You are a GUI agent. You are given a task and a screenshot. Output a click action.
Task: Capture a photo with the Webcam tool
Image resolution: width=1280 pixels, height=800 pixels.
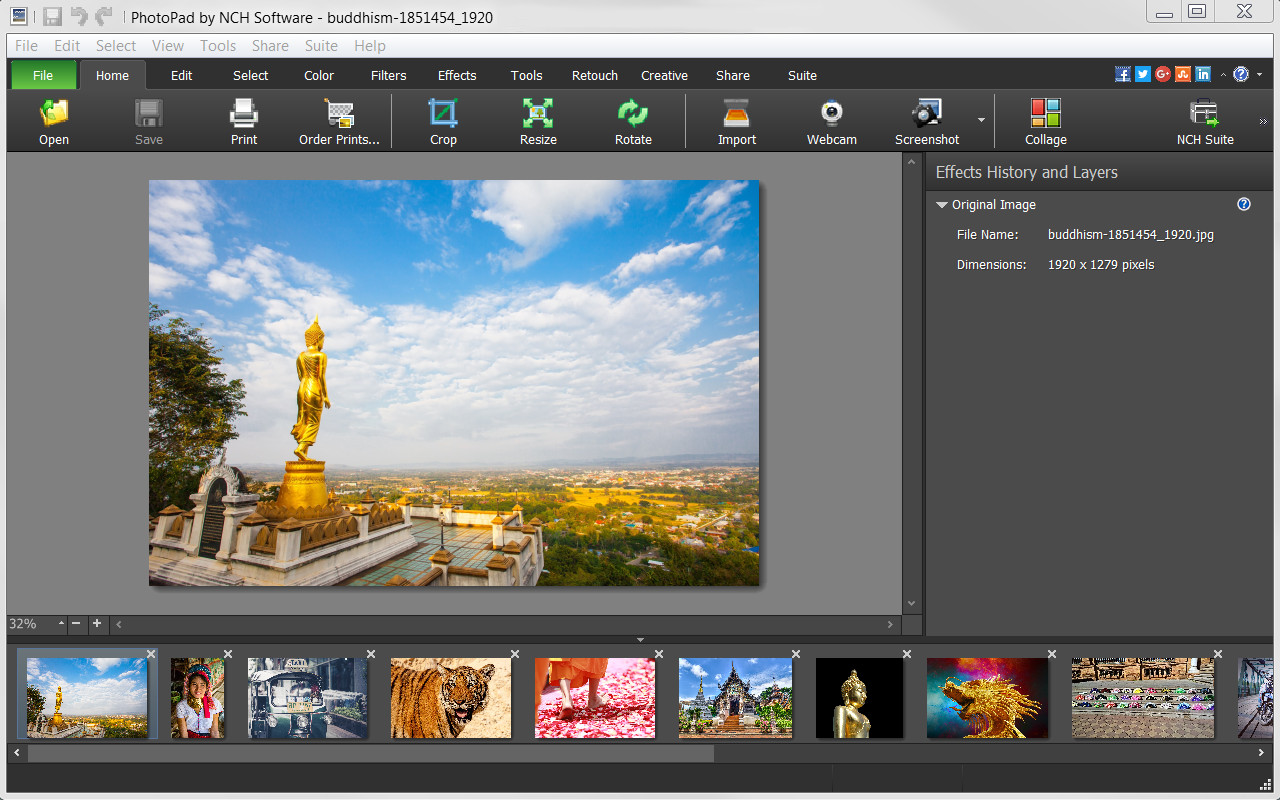pyautogui.click(x=831, y=120)
